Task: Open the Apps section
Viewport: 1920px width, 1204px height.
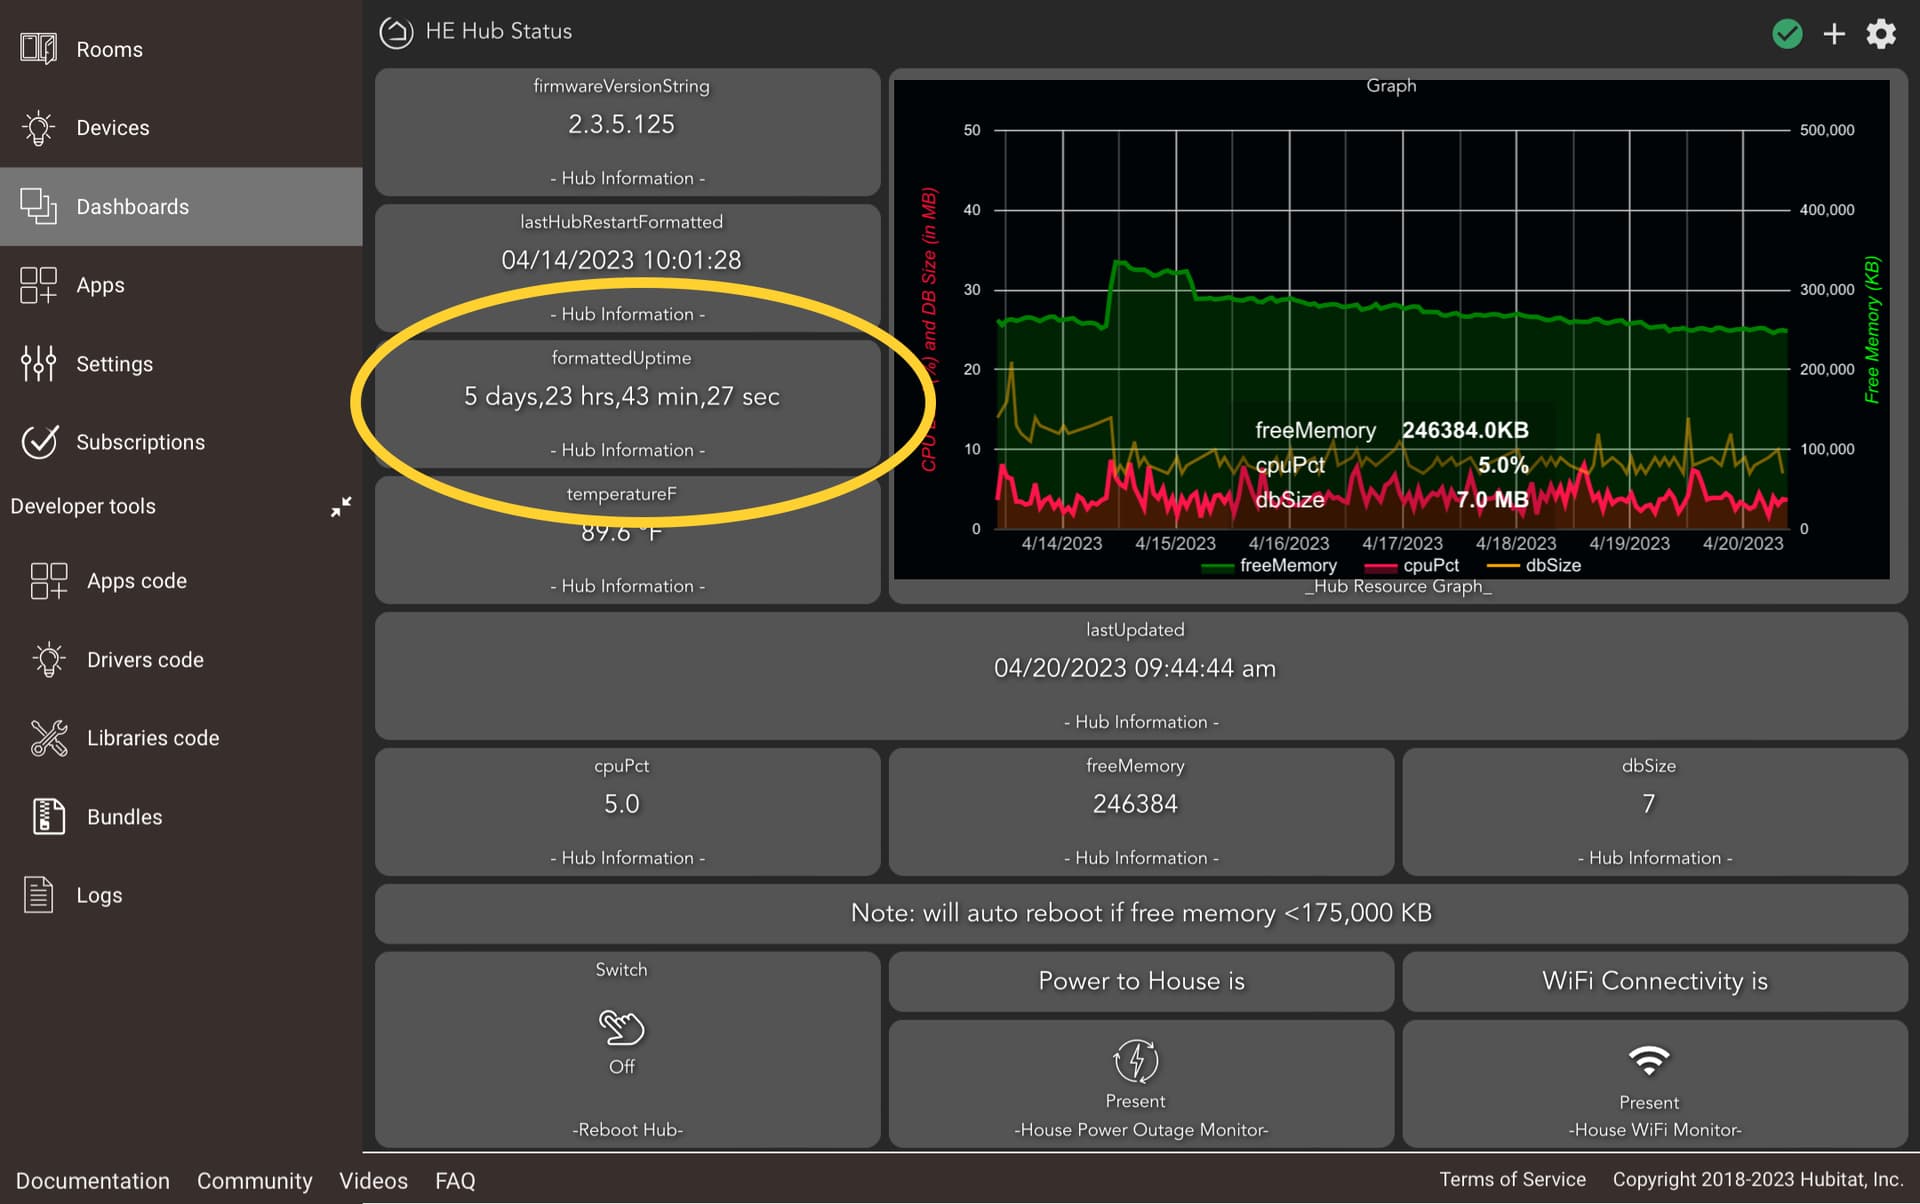Action: (x=100, y=285)
